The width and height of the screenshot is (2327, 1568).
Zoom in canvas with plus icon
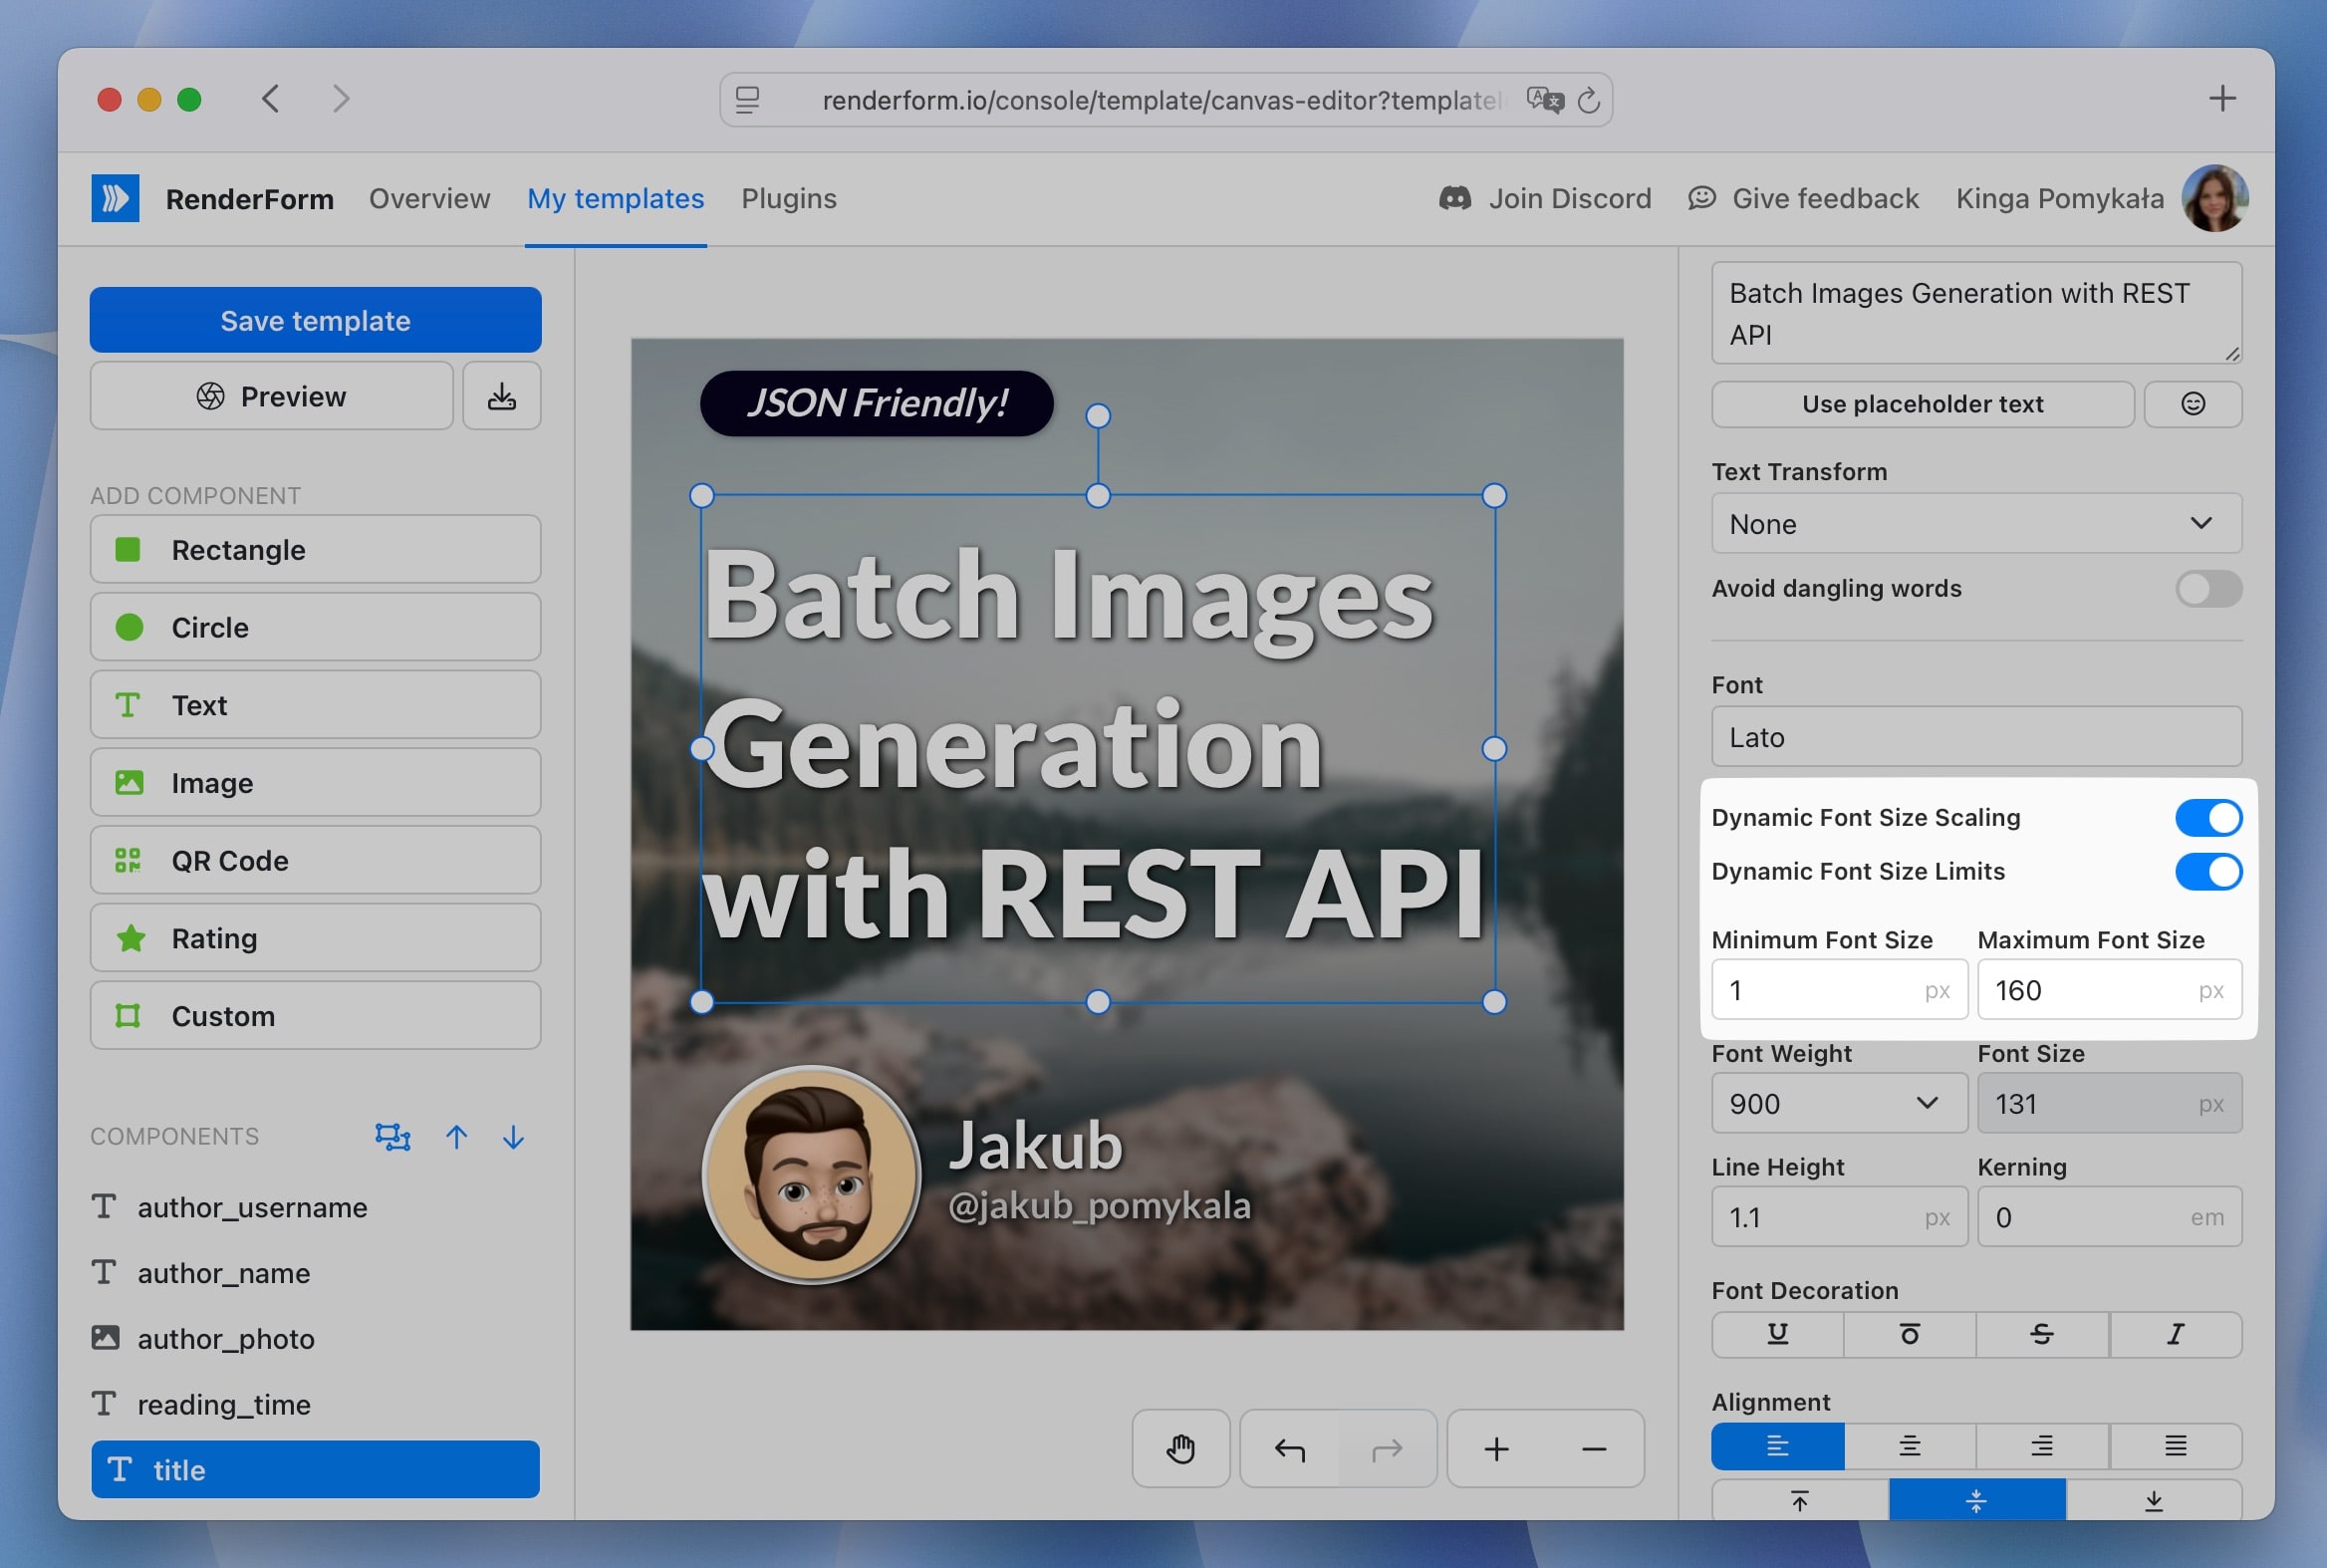1496,1448
